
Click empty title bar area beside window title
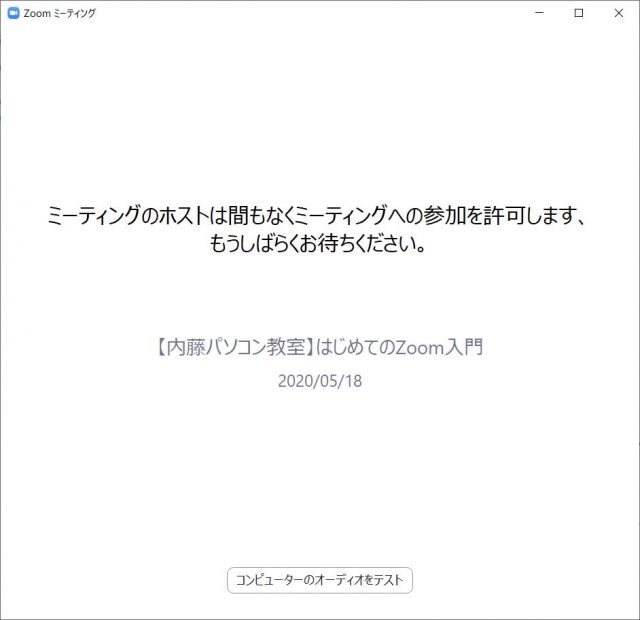(300, 13)
